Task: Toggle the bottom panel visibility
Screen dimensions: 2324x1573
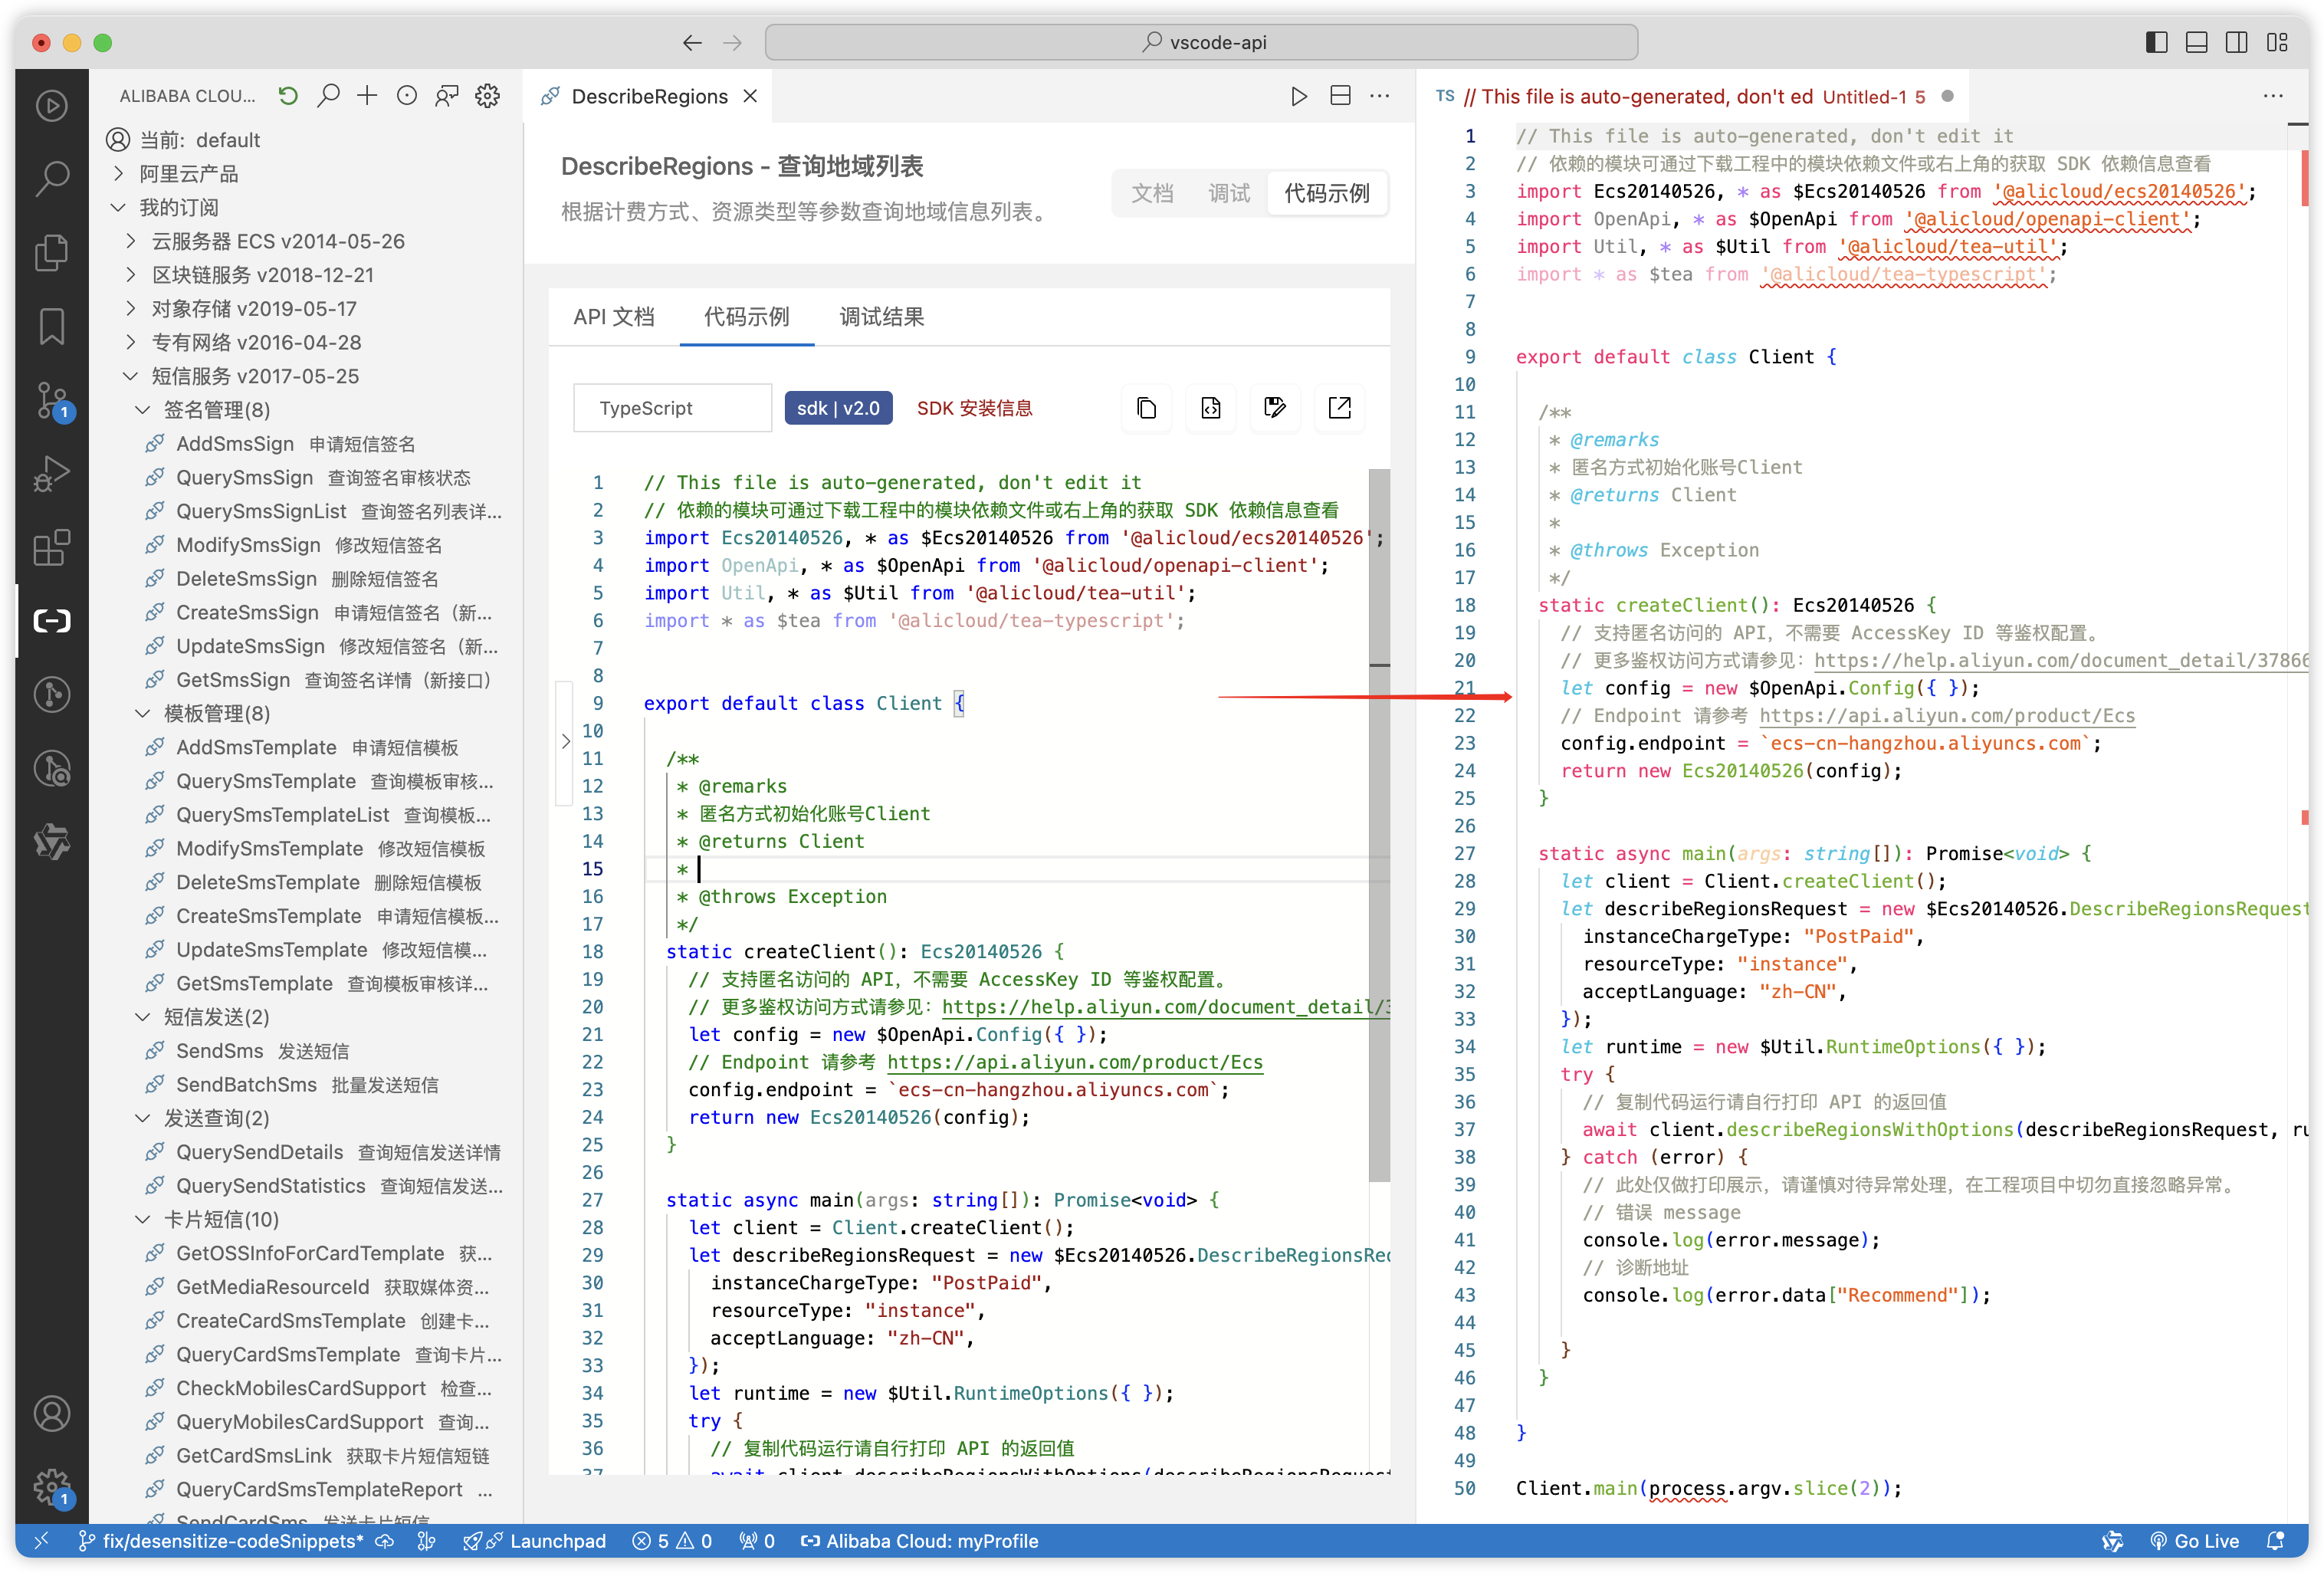Action: [2196, 42]
